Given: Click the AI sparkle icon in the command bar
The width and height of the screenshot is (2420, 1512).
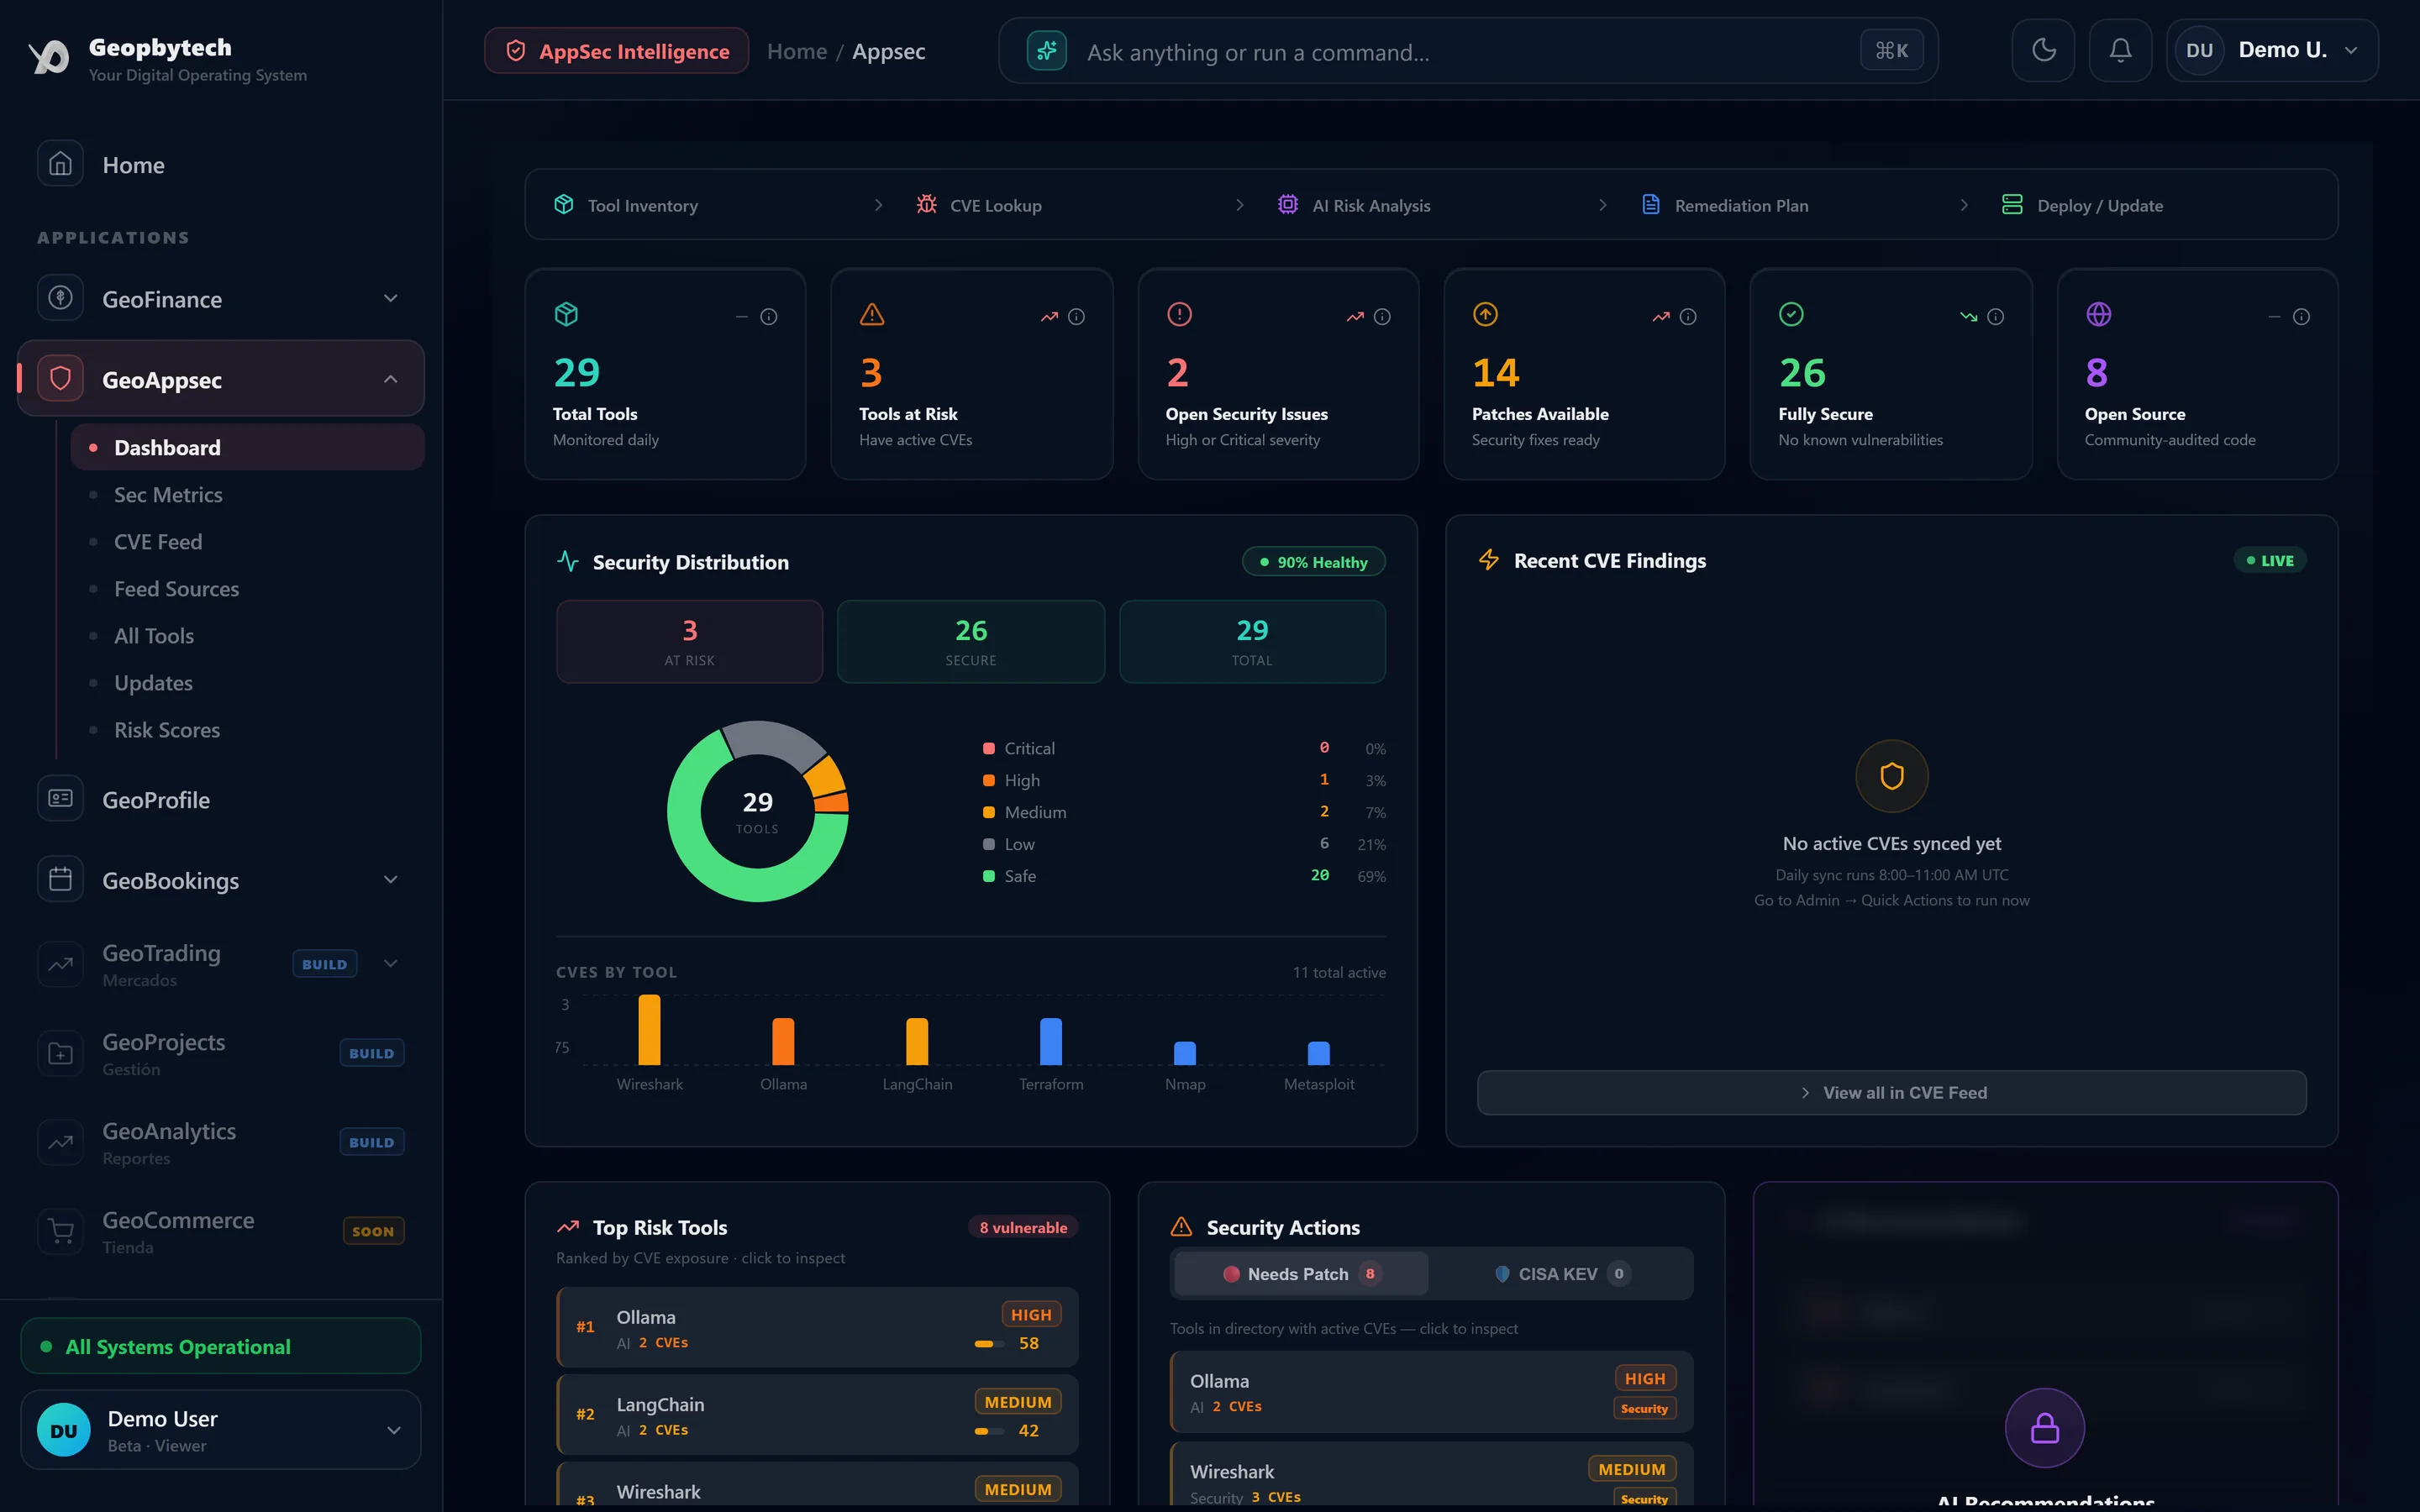Looking at the screenshot, I should pos(1046,51).
